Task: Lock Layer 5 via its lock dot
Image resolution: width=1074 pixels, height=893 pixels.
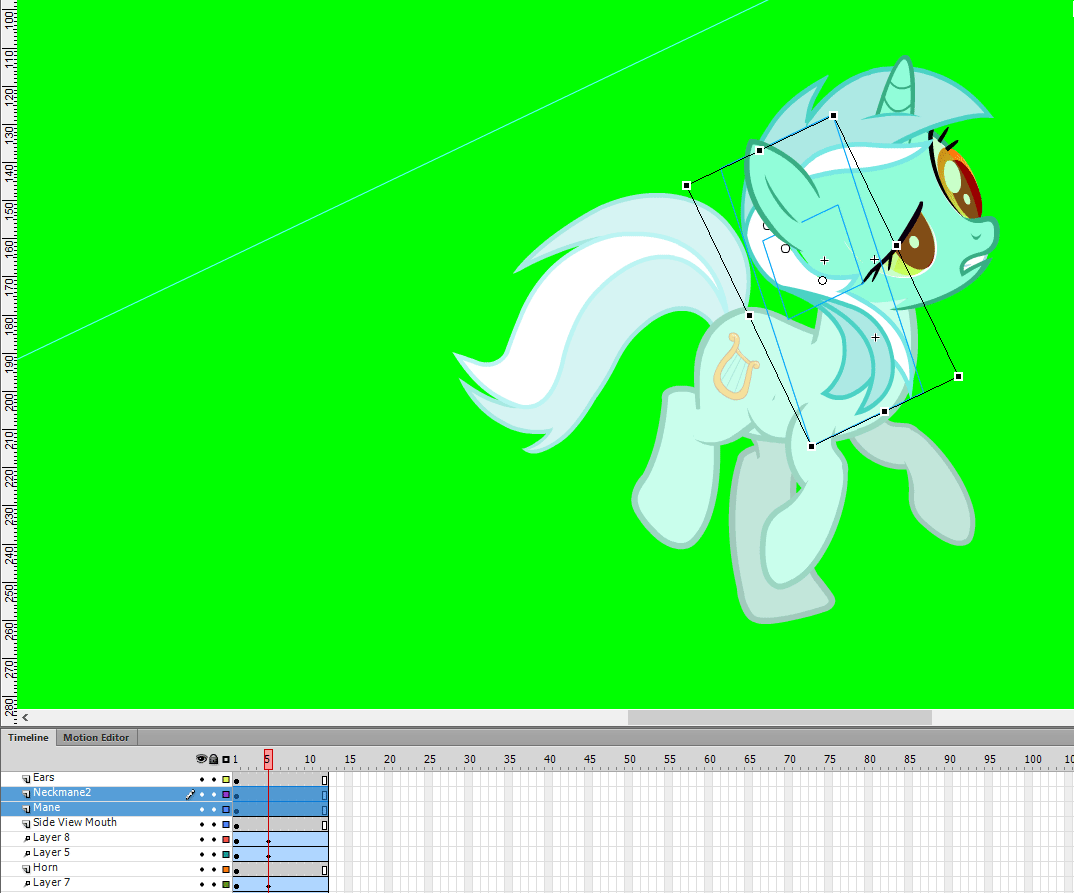Action: tap(214, 855)
